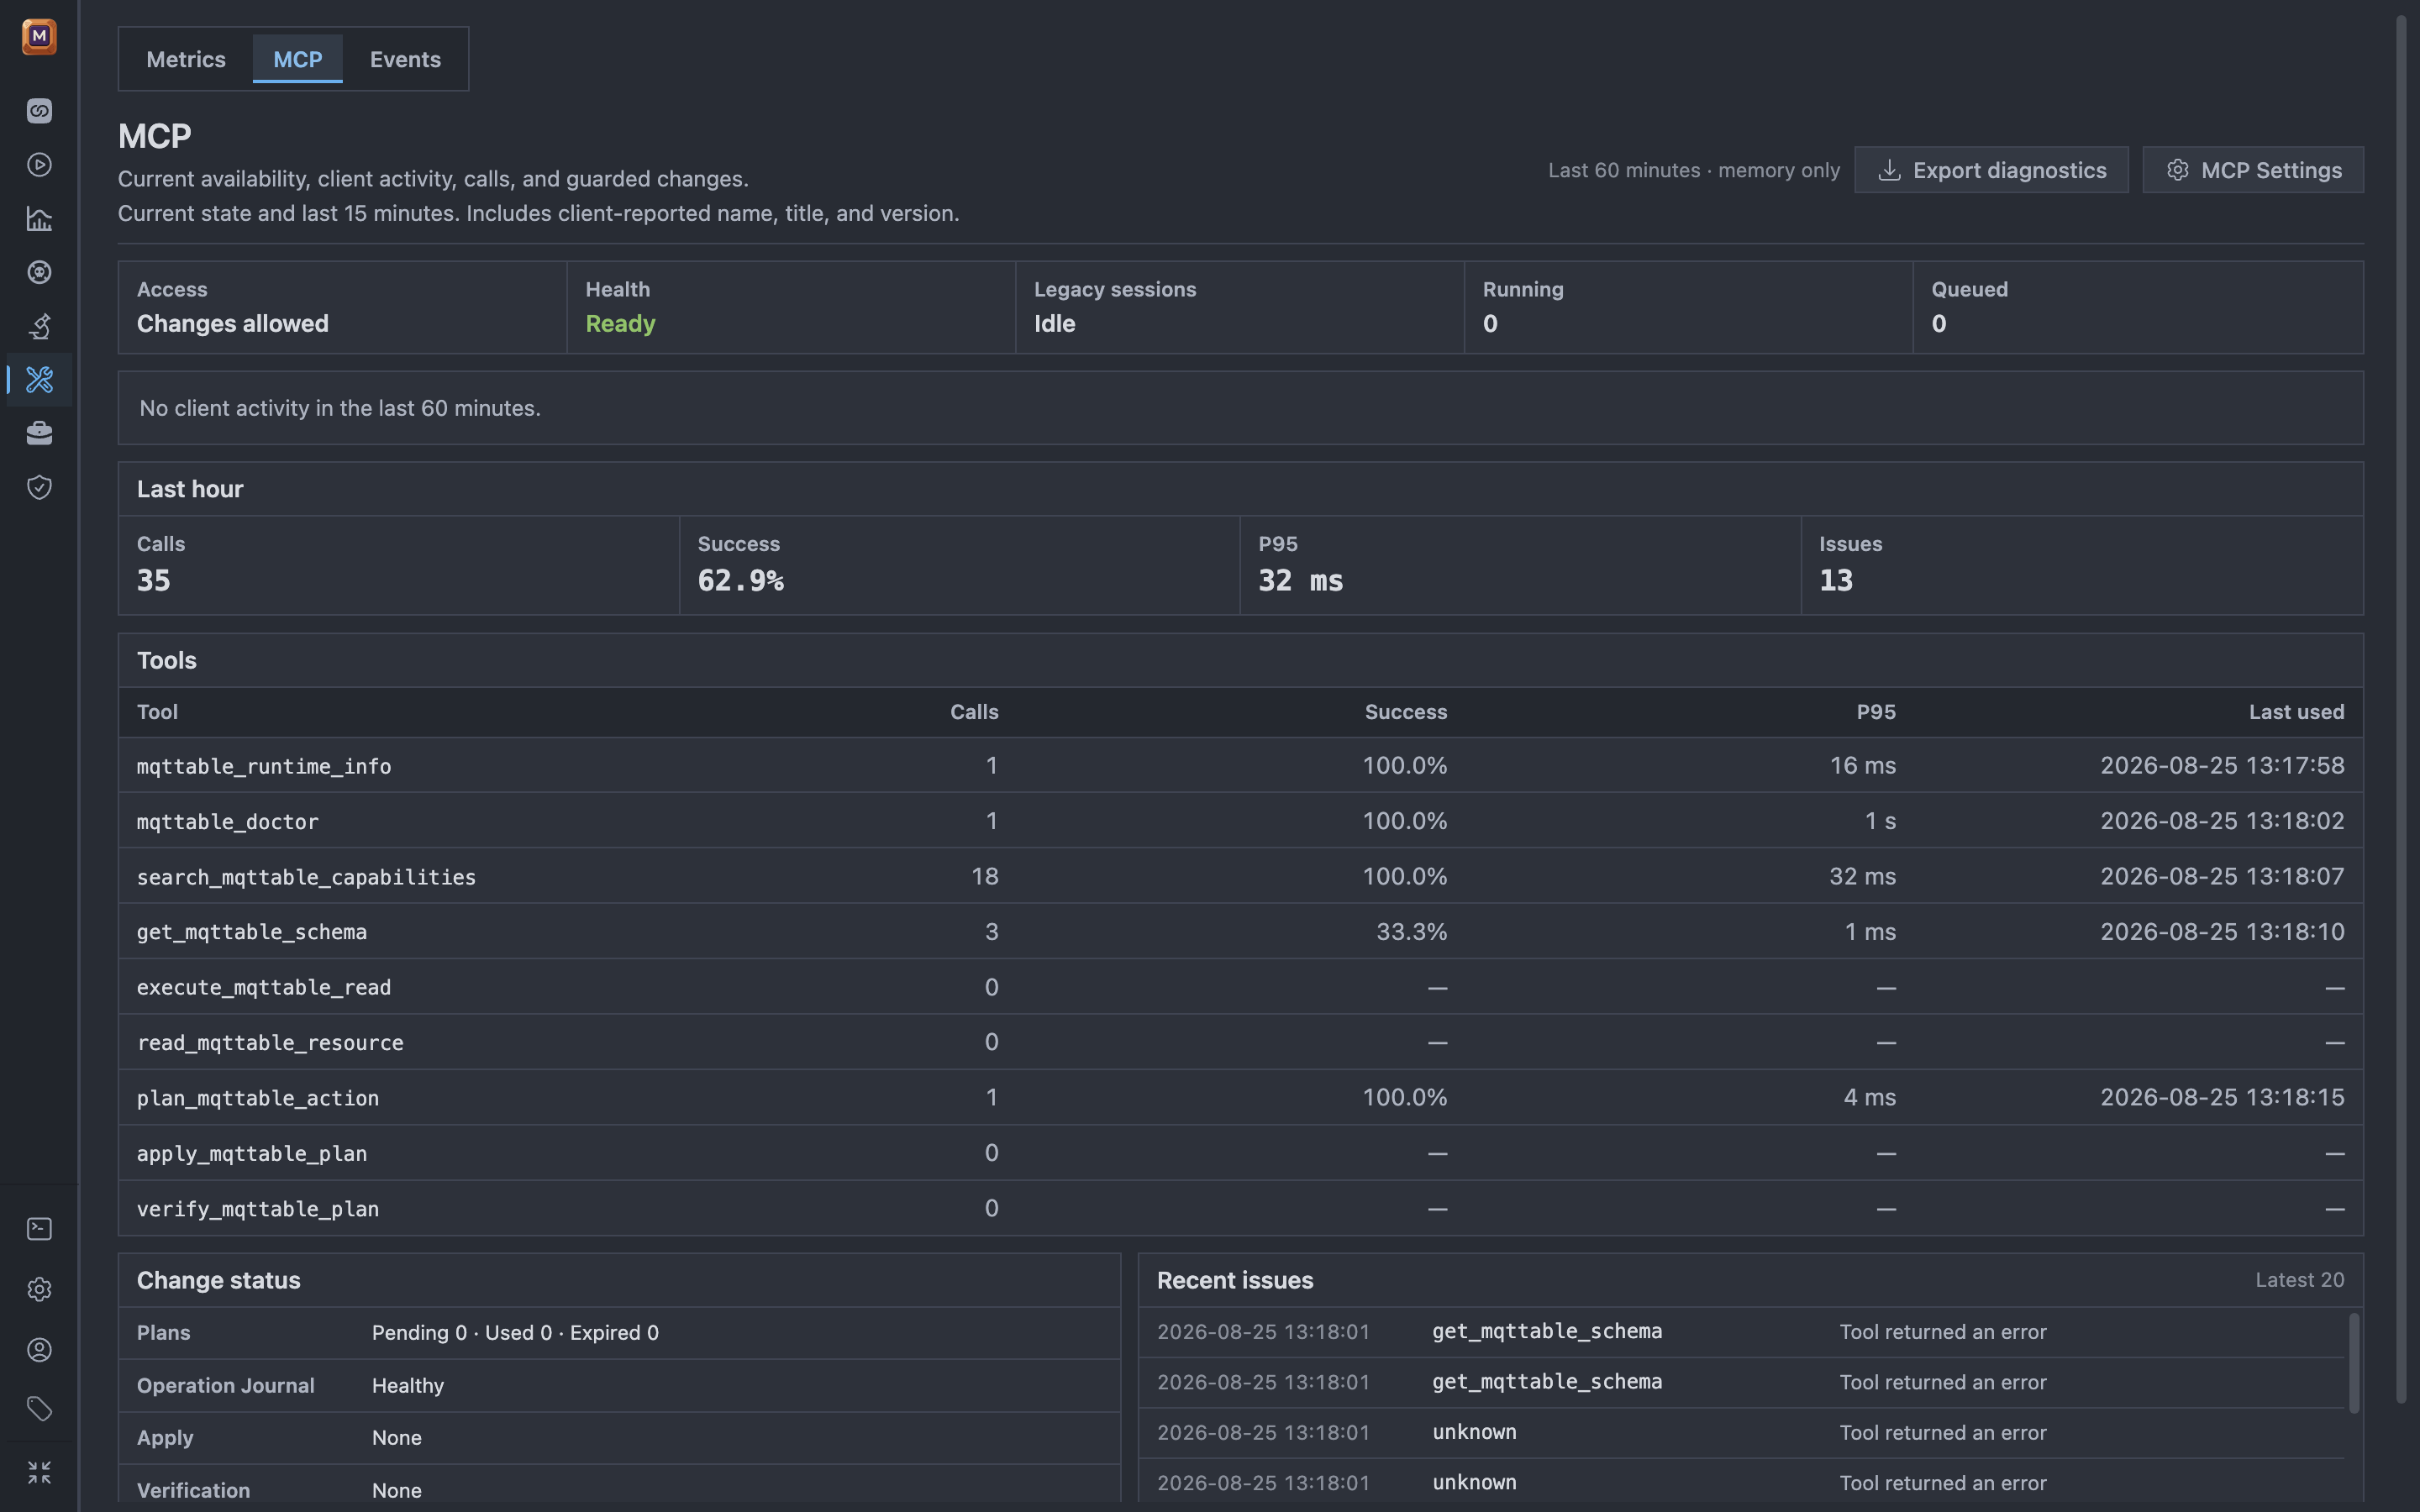Click the 13 issues last hour value
Viewport: 2420px width, 1512px height.
(1835, 581)
